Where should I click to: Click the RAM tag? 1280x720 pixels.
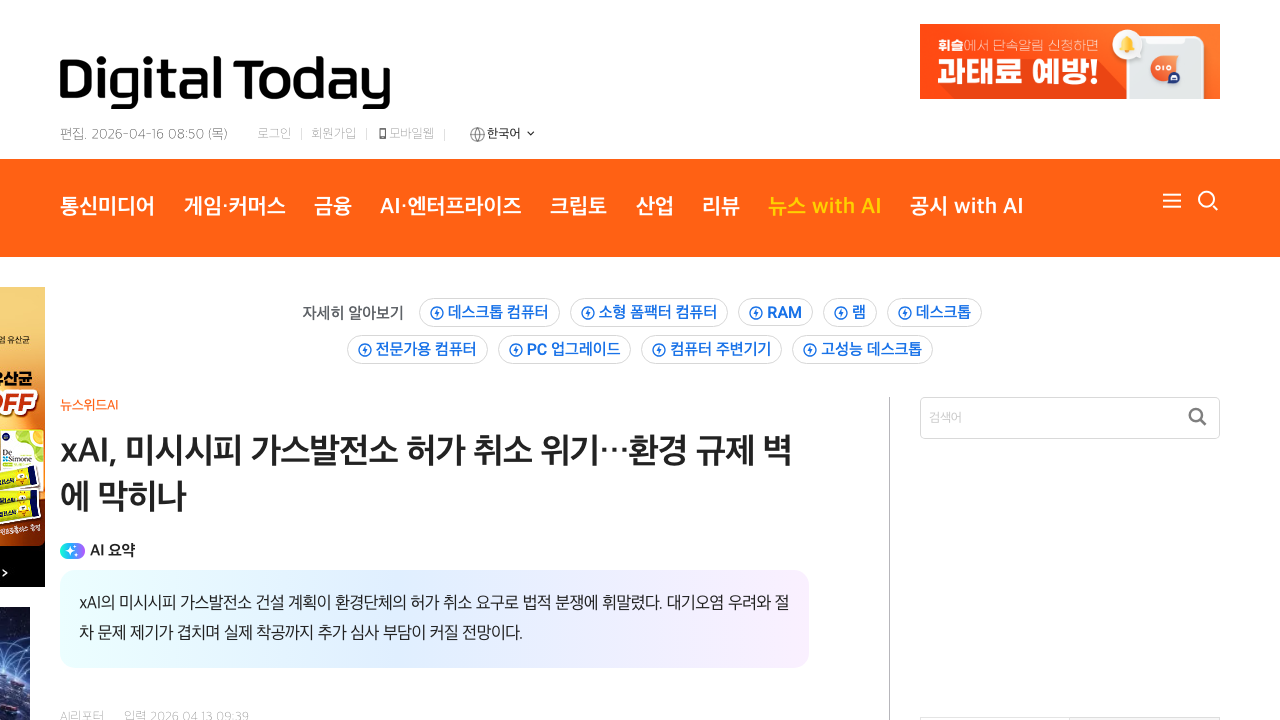point(775,312)
